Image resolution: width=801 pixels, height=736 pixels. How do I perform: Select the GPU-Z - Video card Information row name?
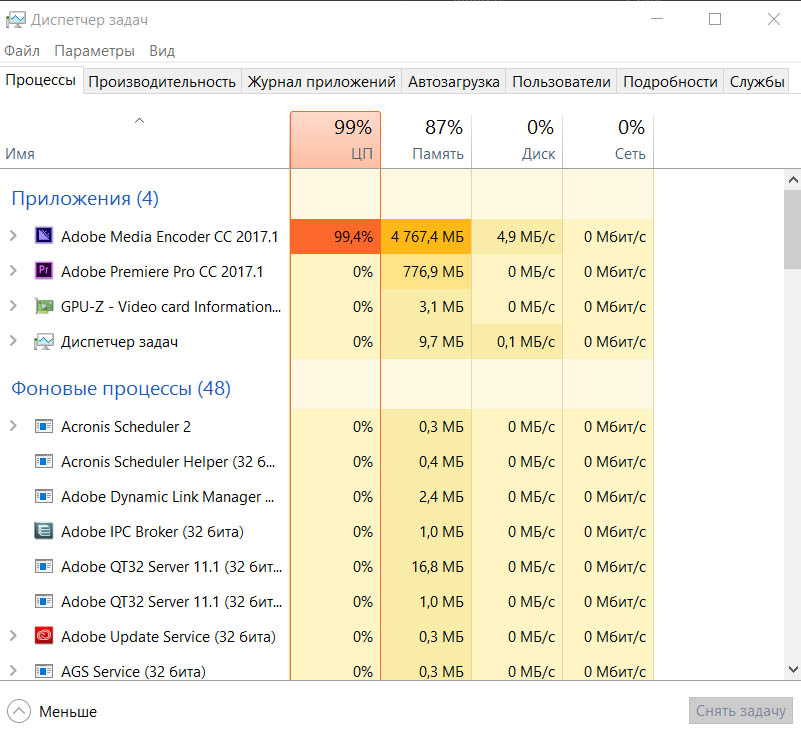pos(171,306)
